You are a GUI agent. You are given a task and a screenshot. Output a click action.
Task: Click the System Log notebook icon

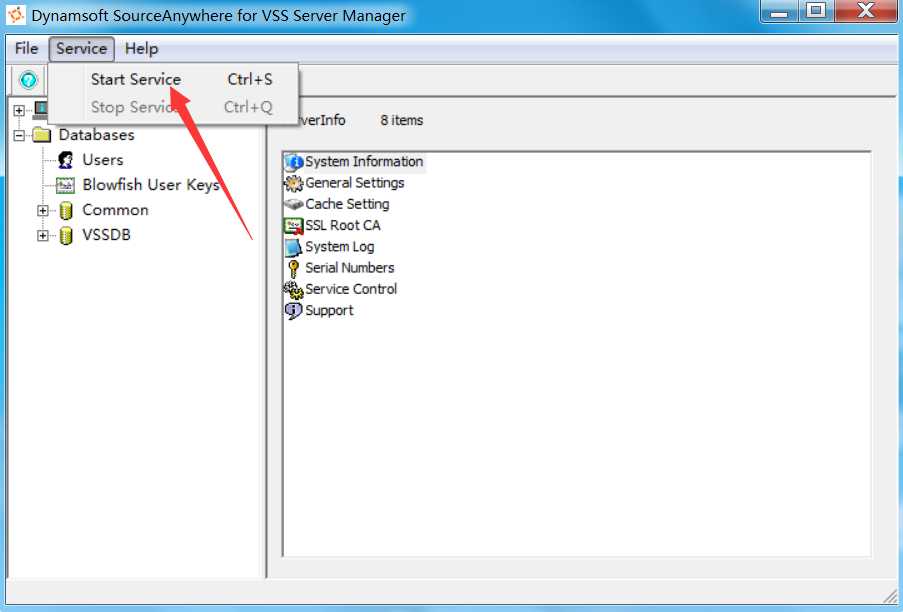tap(294, 247)
